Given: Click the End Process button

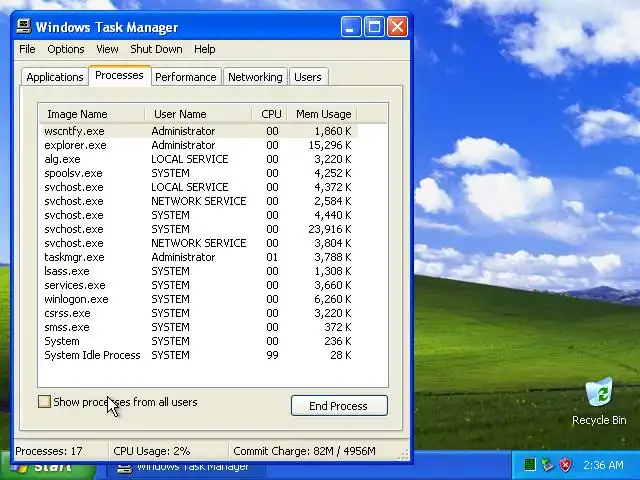Looking at the screenshot, I should (x=339, y=406).
